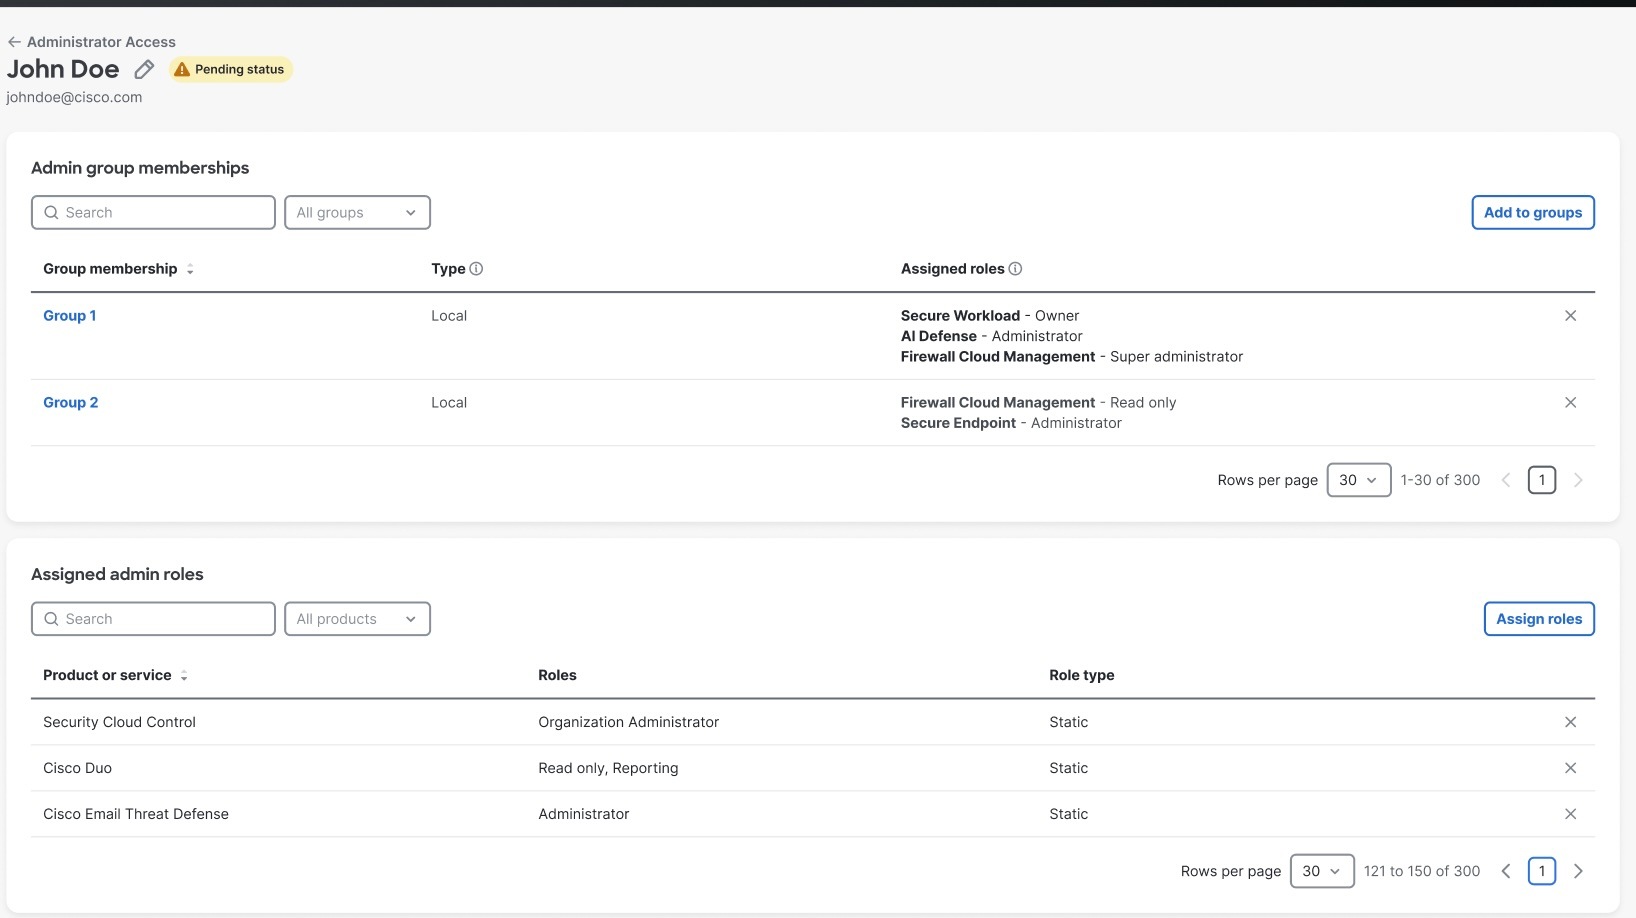
Task: Click Secure Workload - Owner role text
Action: tap(990, 316)
